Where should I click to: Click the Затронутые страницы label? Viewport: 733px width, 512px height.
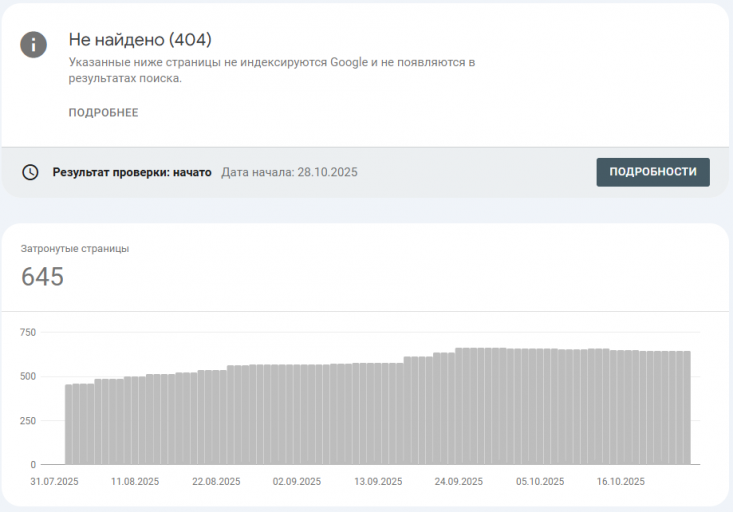75,249
